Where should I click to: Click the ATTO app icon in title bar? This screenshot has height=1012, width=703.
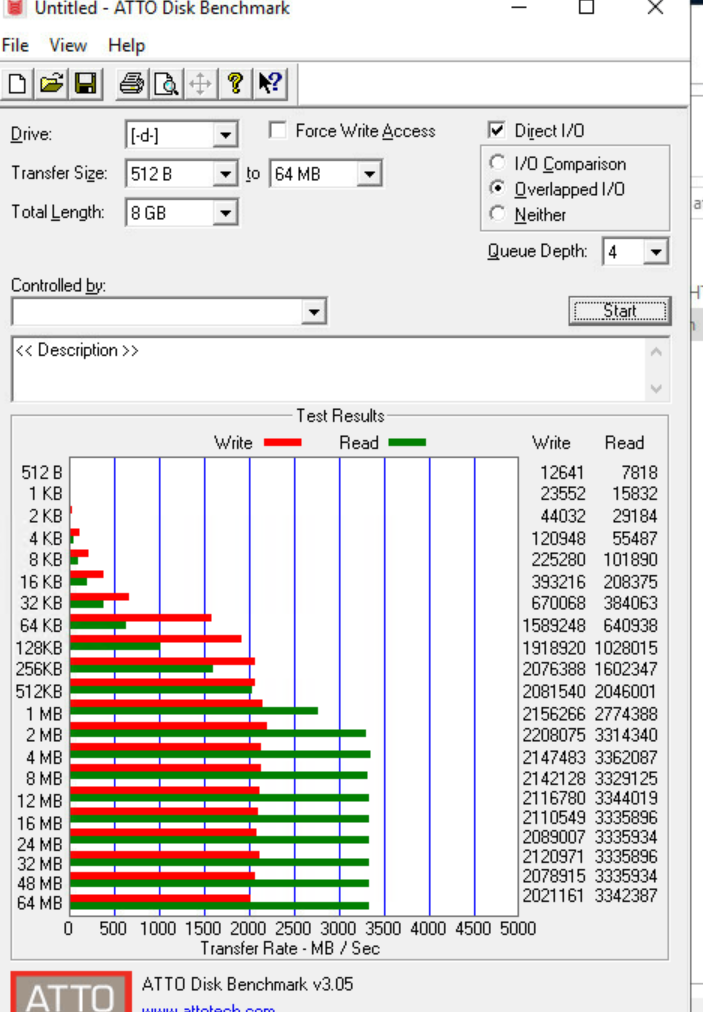[14, 8]
